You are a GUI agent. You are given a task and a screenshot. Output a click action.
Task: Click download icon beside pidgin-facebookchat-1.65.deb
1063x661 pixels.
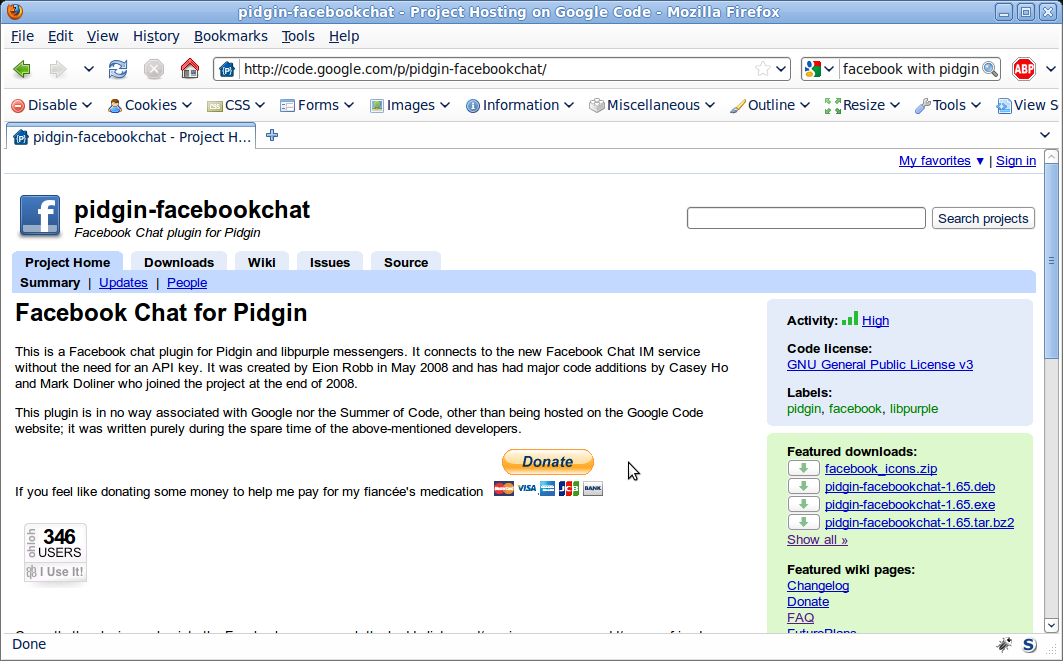[x=803, y=486]
